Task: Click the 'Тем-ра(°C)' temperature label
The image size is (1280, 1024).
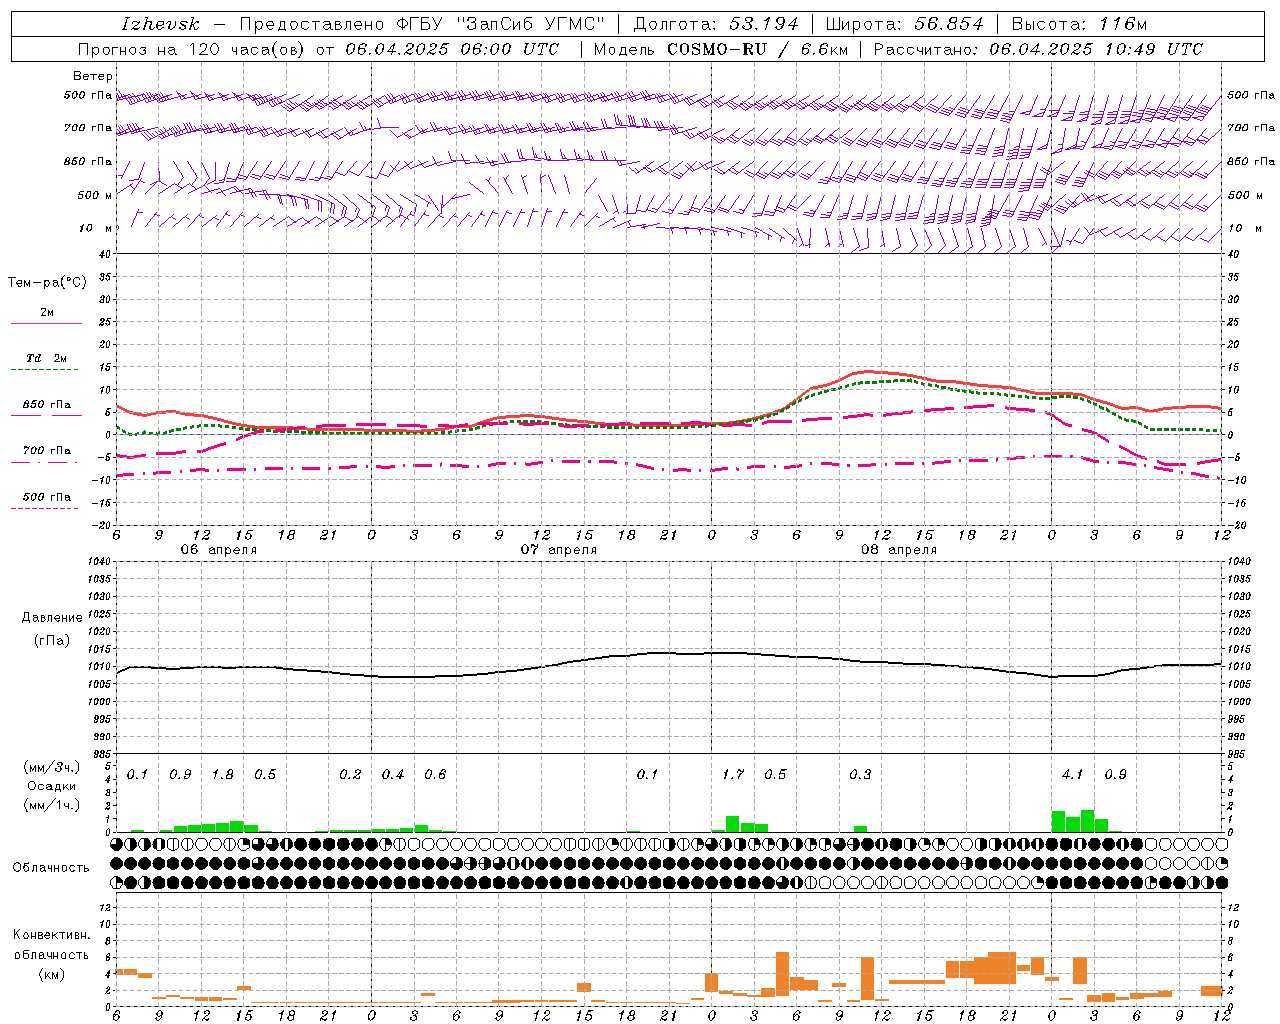Action: click(x=47, y=283)
